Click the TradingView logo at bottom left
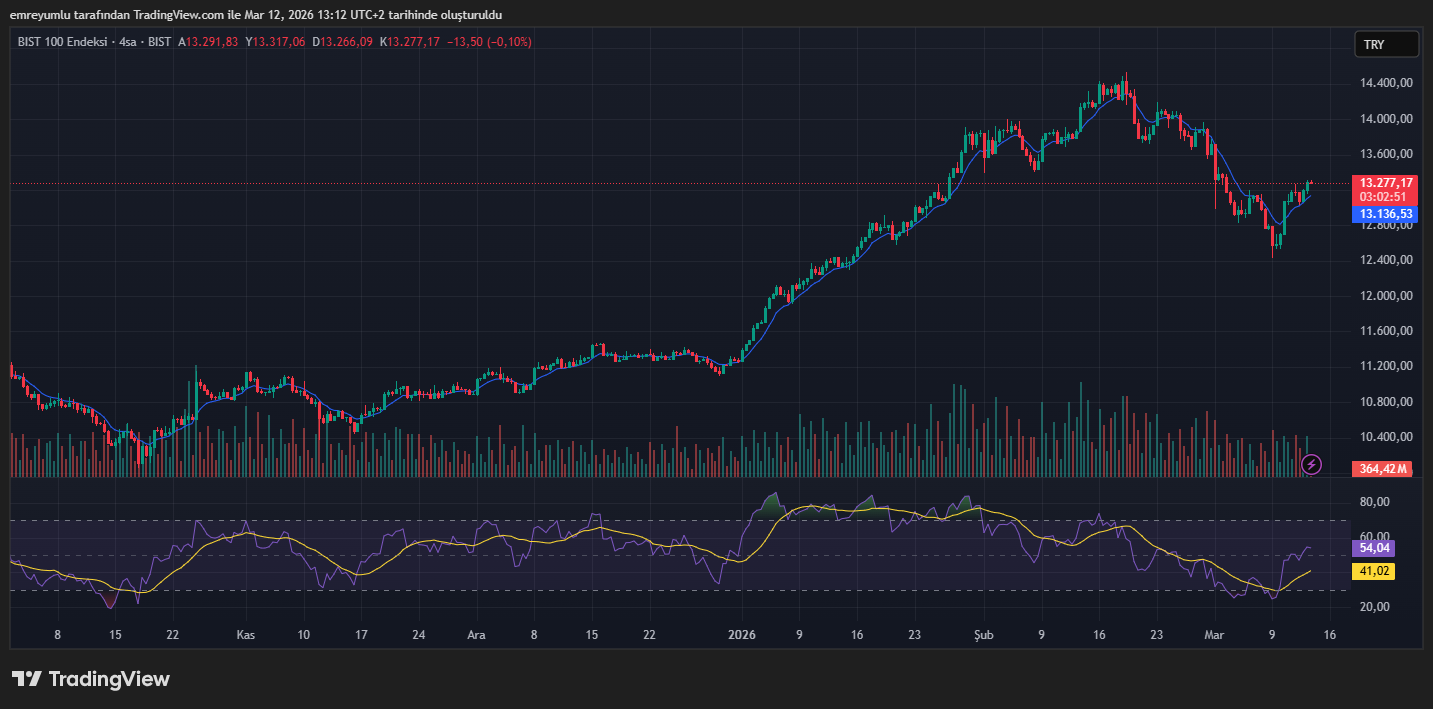 coord(91,679)
